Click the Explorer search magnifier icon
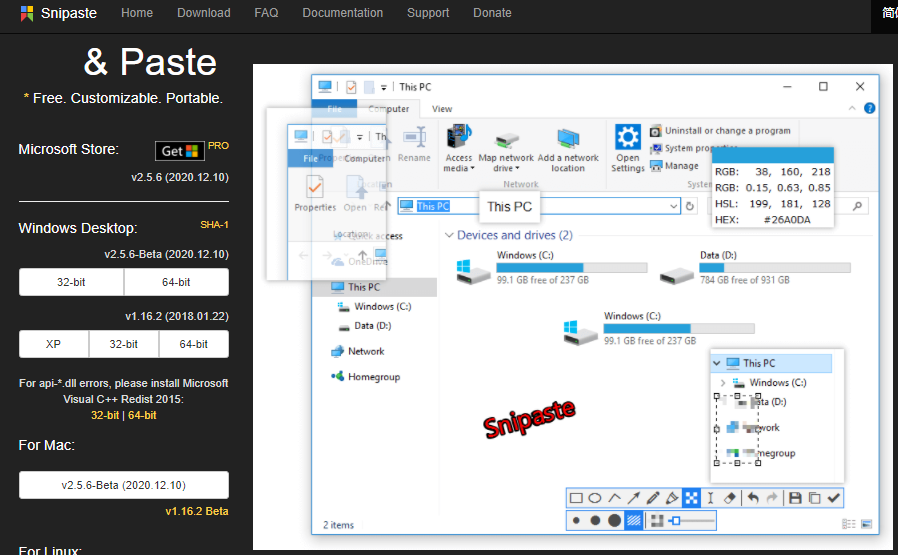 click(x=857, y=206)
